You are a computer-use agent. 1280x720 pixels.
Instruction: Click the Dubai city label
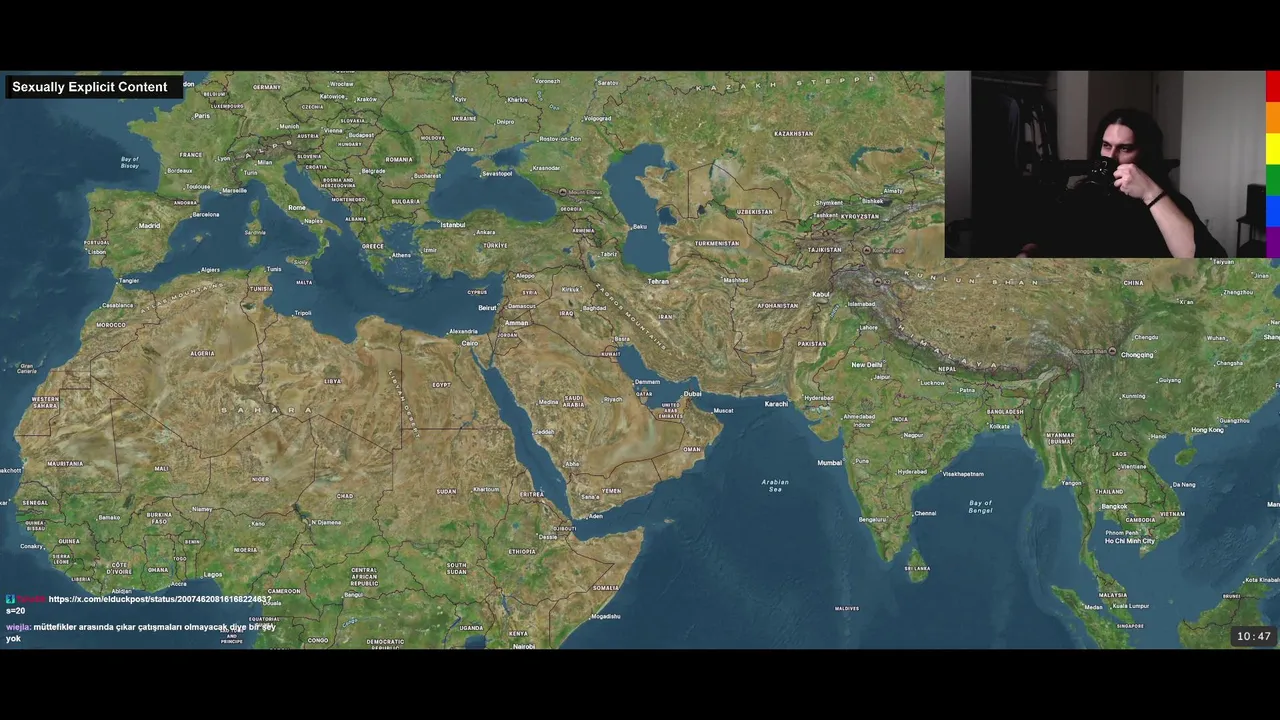[692, 394]
